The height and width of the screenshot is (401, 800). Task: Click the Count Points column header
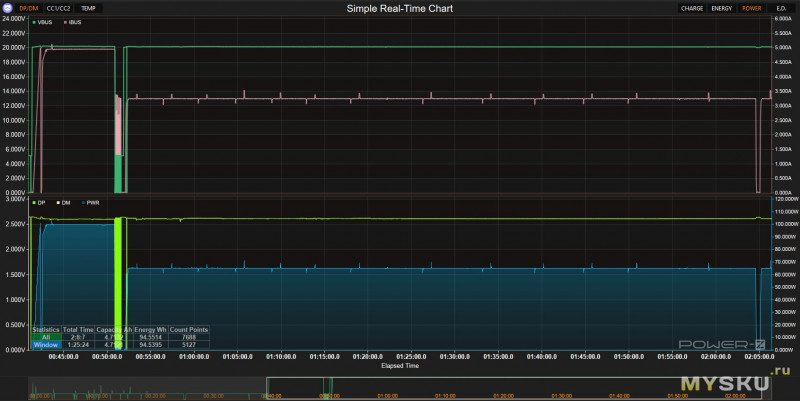189,328
